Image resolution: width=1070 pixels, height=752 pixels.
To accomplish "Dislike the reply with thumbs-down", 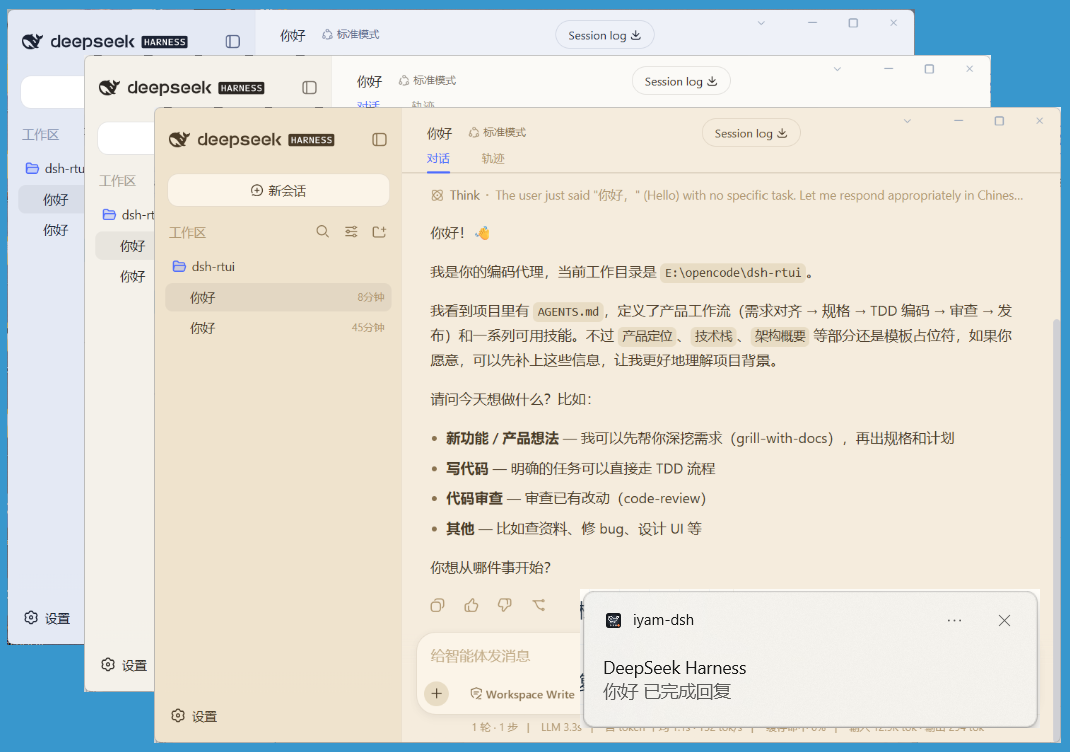I will pyautogui.click(x=505, y=605).
